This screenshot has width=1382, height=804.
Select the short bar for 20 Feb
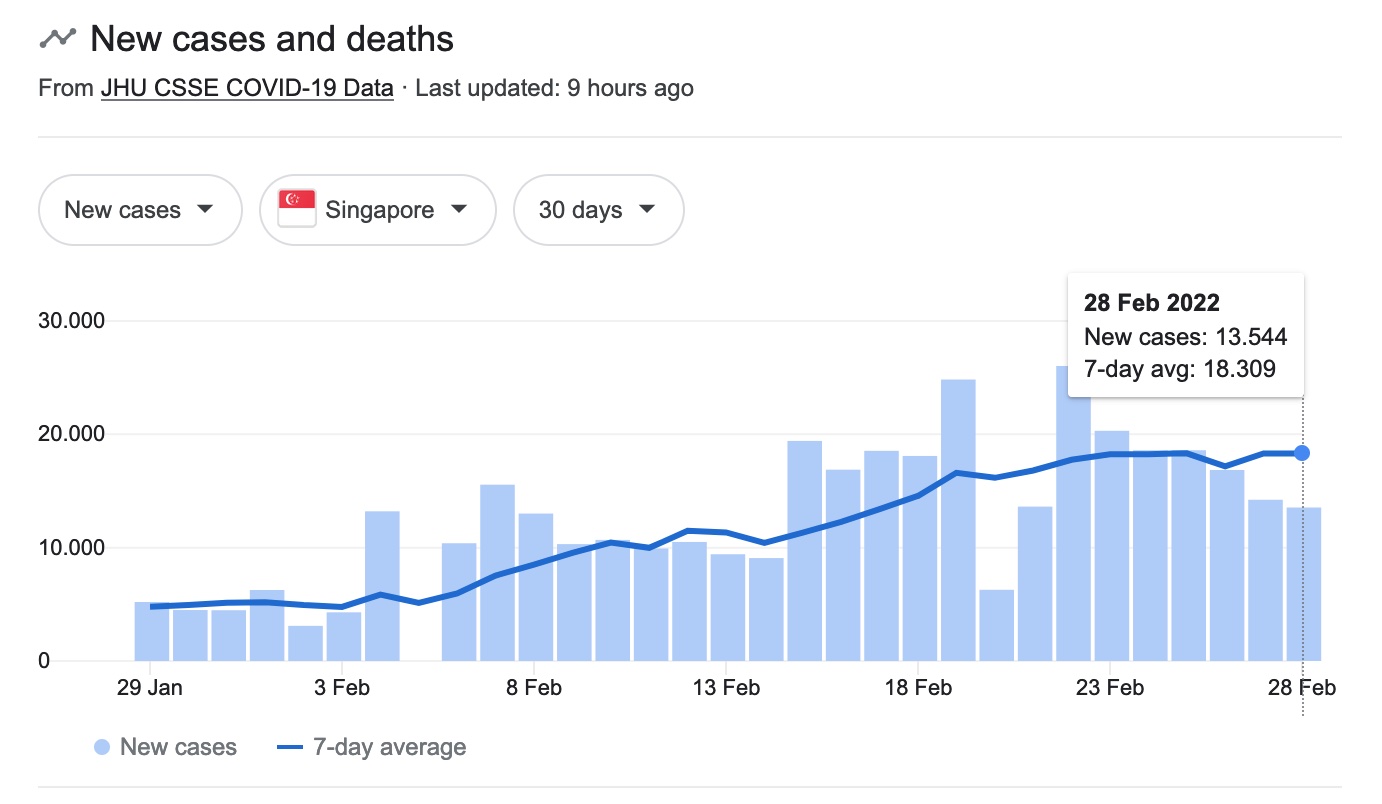coord(996,625)
